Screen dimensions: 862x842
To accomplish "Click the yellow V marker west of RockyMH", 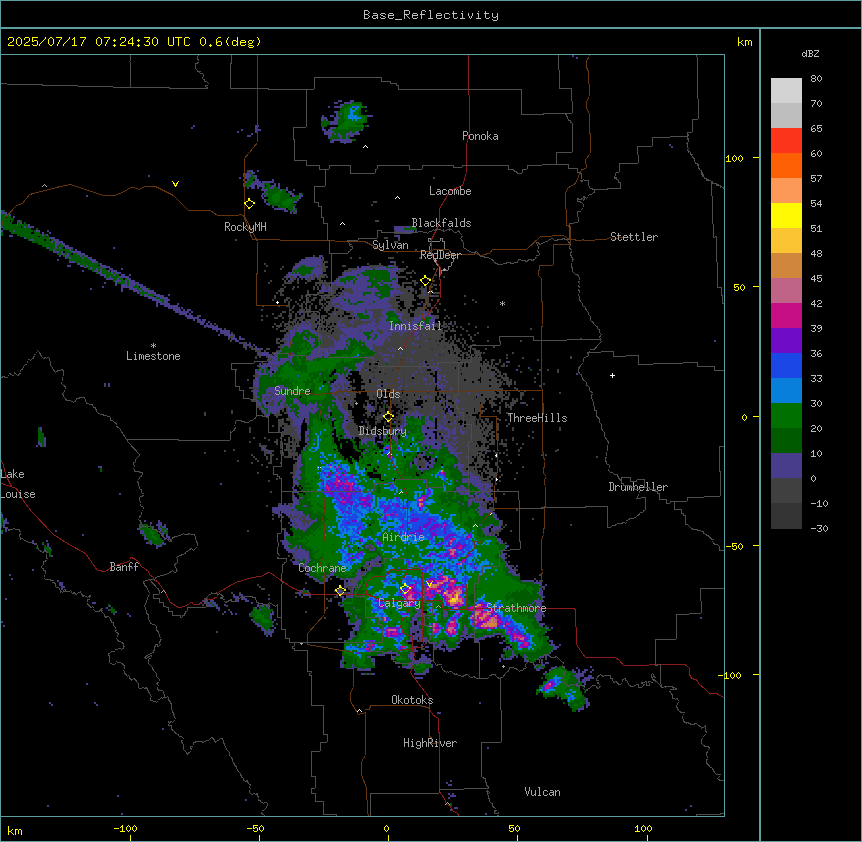I will click(175, 184).
